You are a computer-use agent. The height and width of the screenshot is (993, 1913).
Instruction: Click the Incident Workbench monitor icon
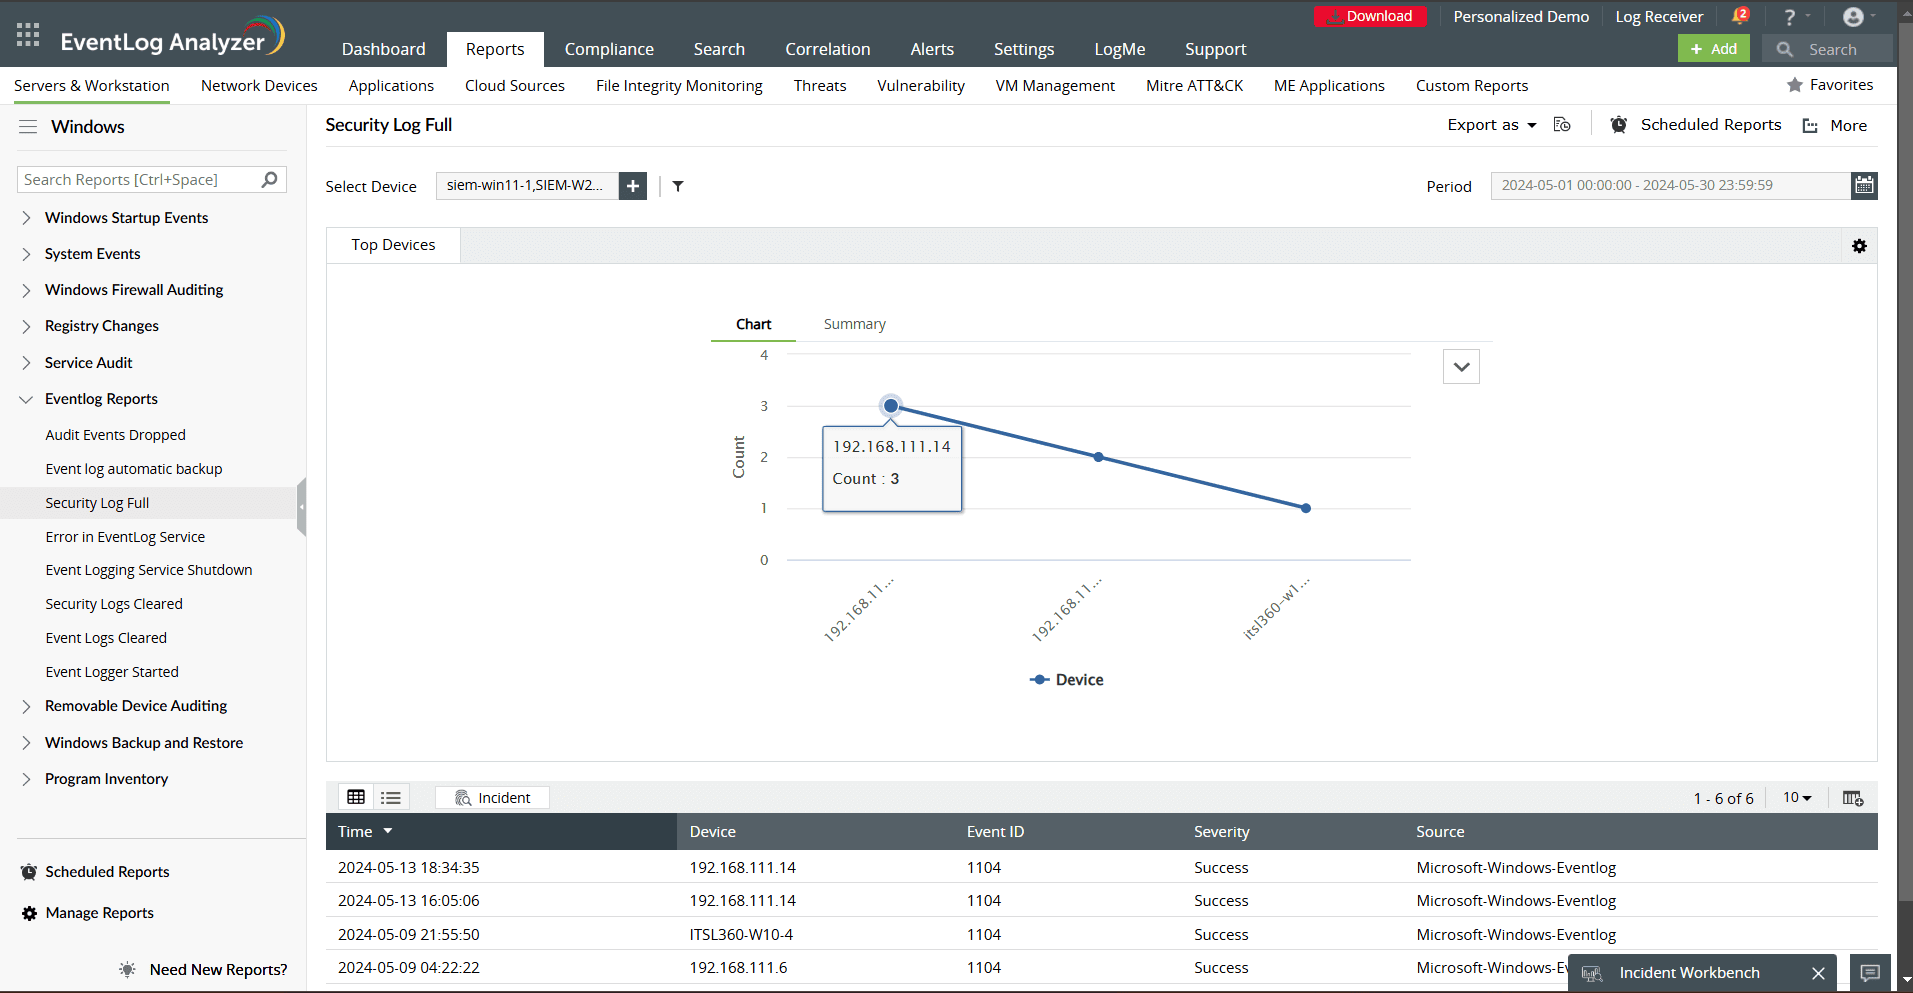(1592, 973)
